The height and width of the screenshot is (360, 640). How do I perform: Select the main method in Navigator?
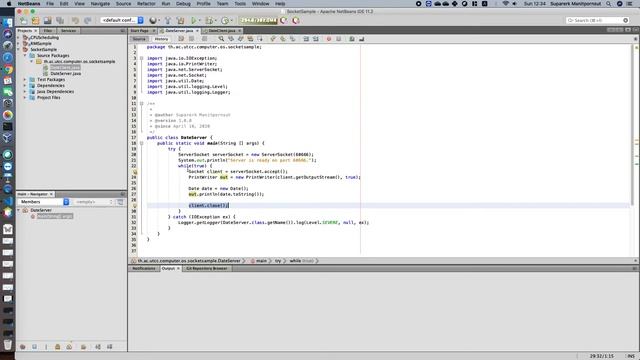[55, 216]
